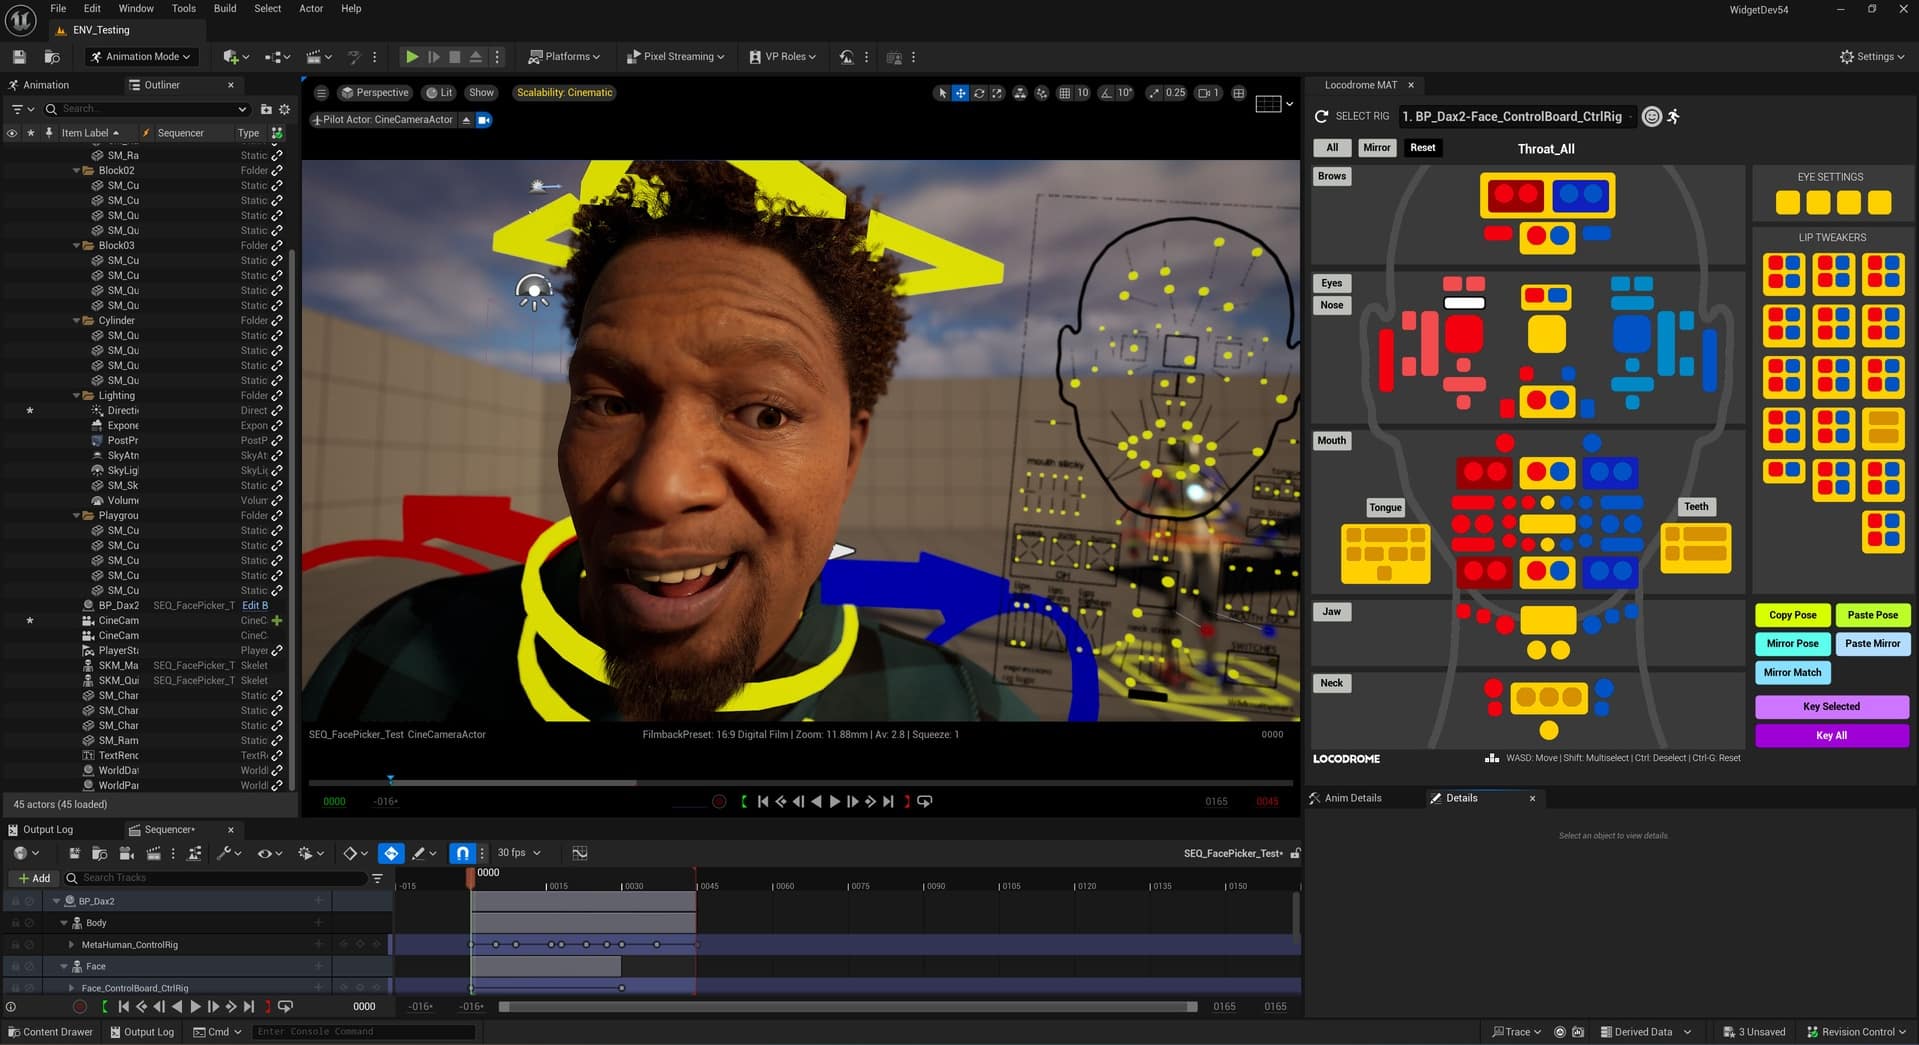Toggle visibility of the Lighting folder in Outliner
The height and width of the screenshot is (1045, 1919).
pos(13,395)
